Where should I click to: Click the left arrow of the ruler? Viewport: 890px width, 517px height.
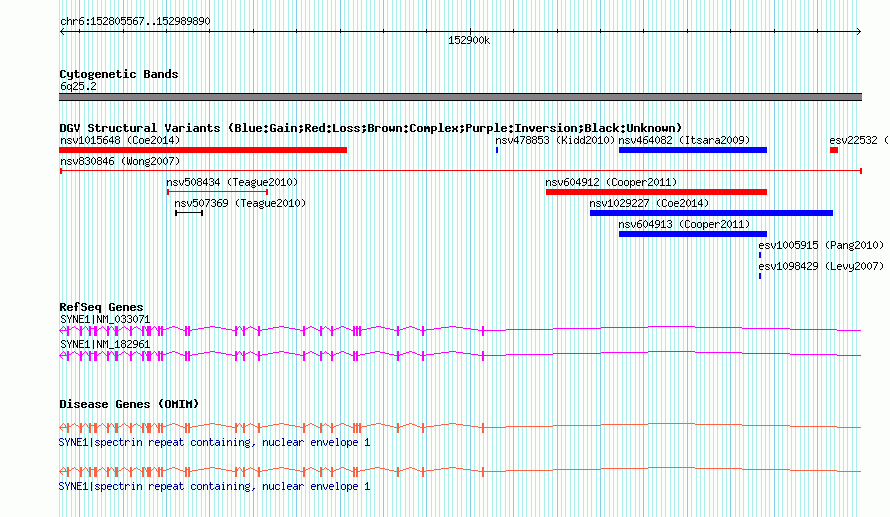tap(62, 32)
